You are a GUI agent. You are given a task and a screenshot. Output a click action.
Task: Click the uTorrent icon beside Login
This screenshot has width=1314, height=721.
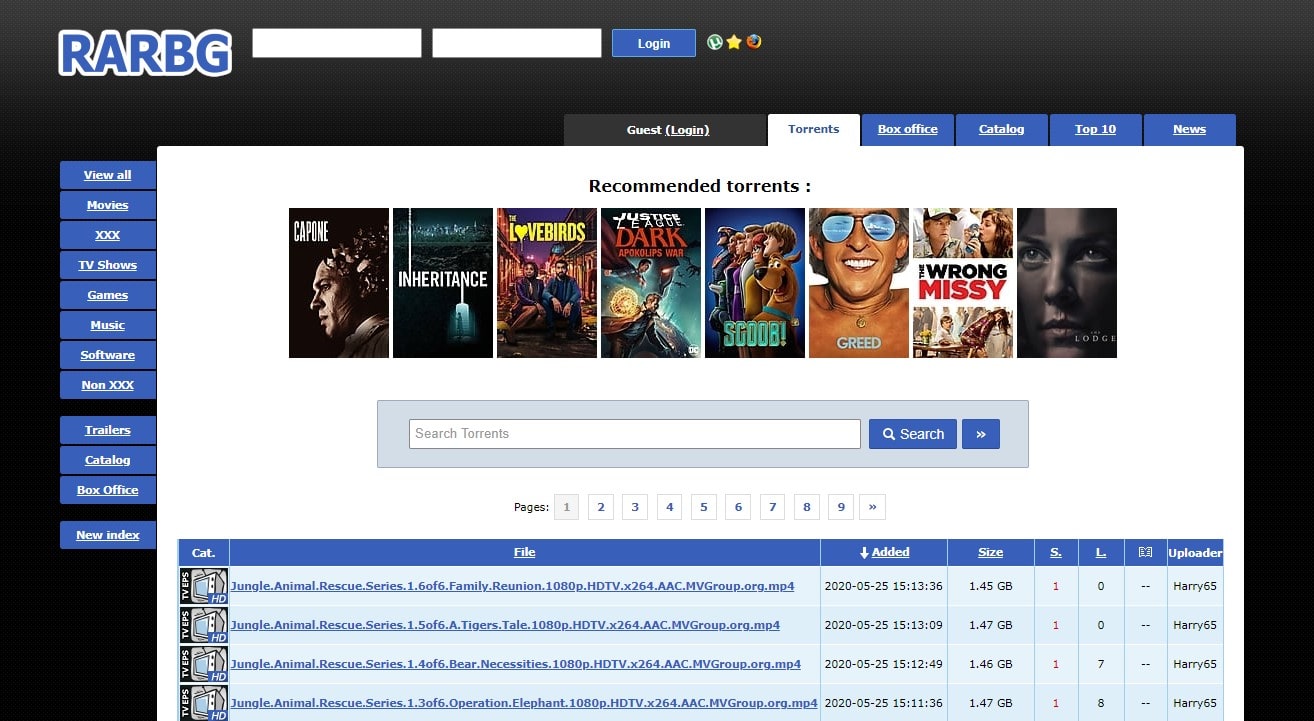(x=715, y=42)
